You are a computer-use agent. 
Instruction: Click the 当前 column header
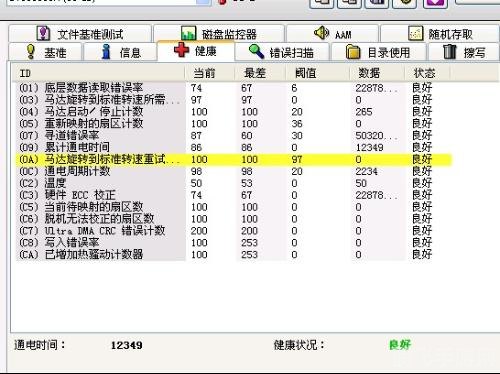pos(210,73)
